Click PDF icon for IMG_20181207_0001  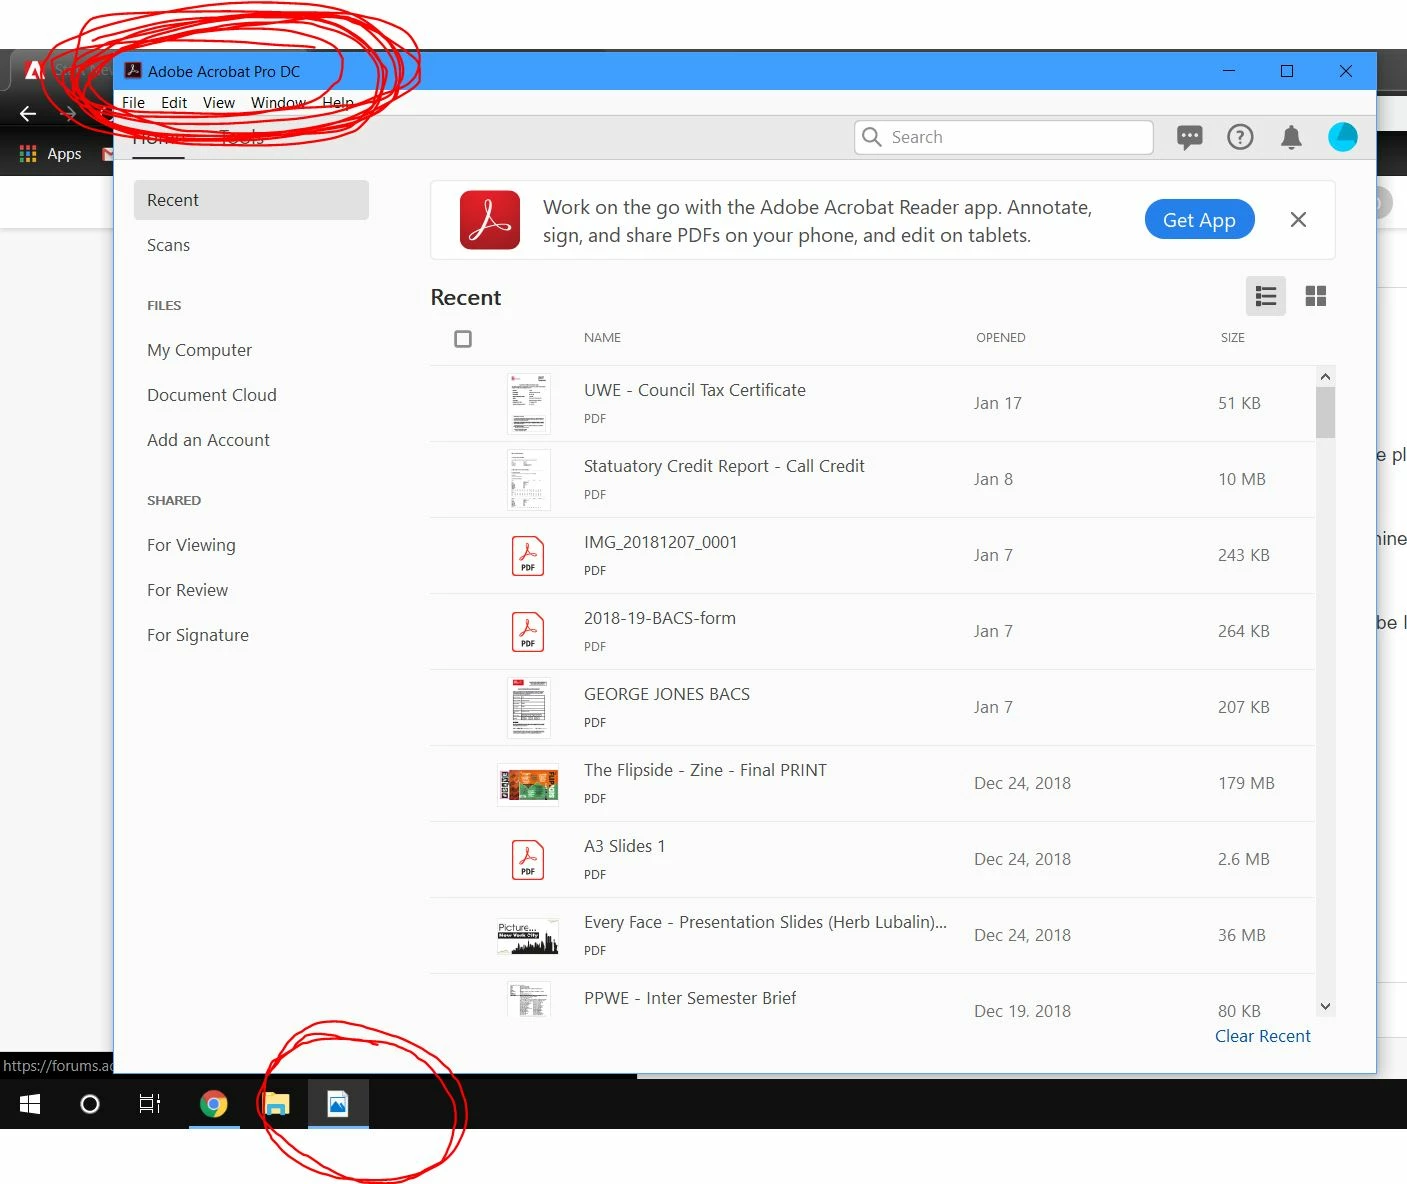pyautogui.click(x=528, y=556)
